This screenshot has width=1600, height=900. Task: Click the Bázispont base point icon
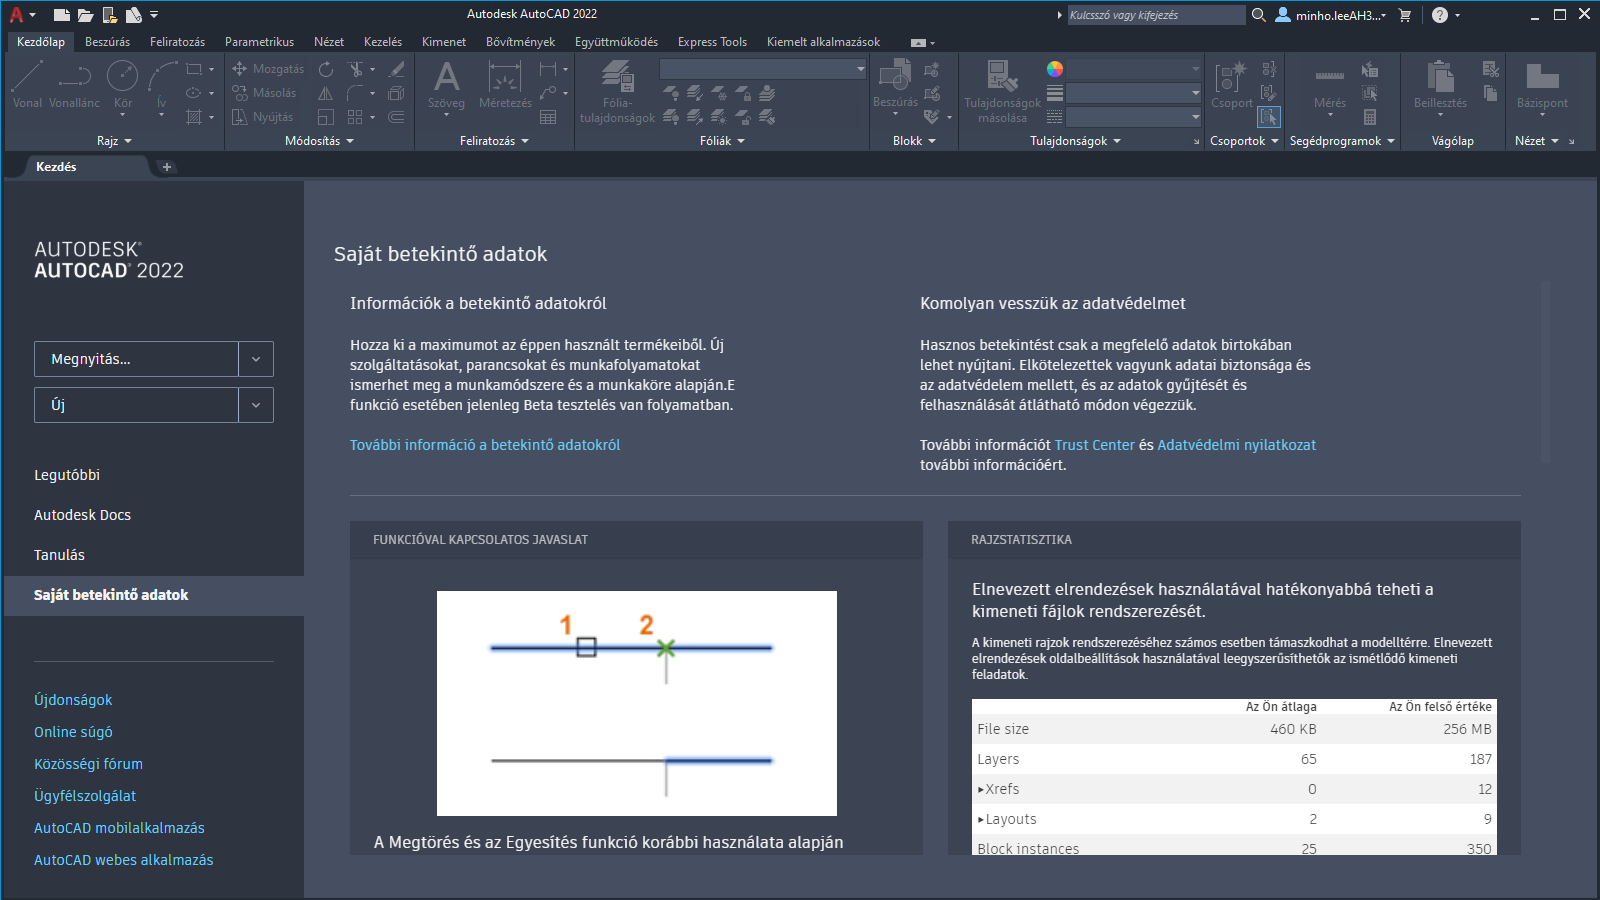coord(1542,76)
